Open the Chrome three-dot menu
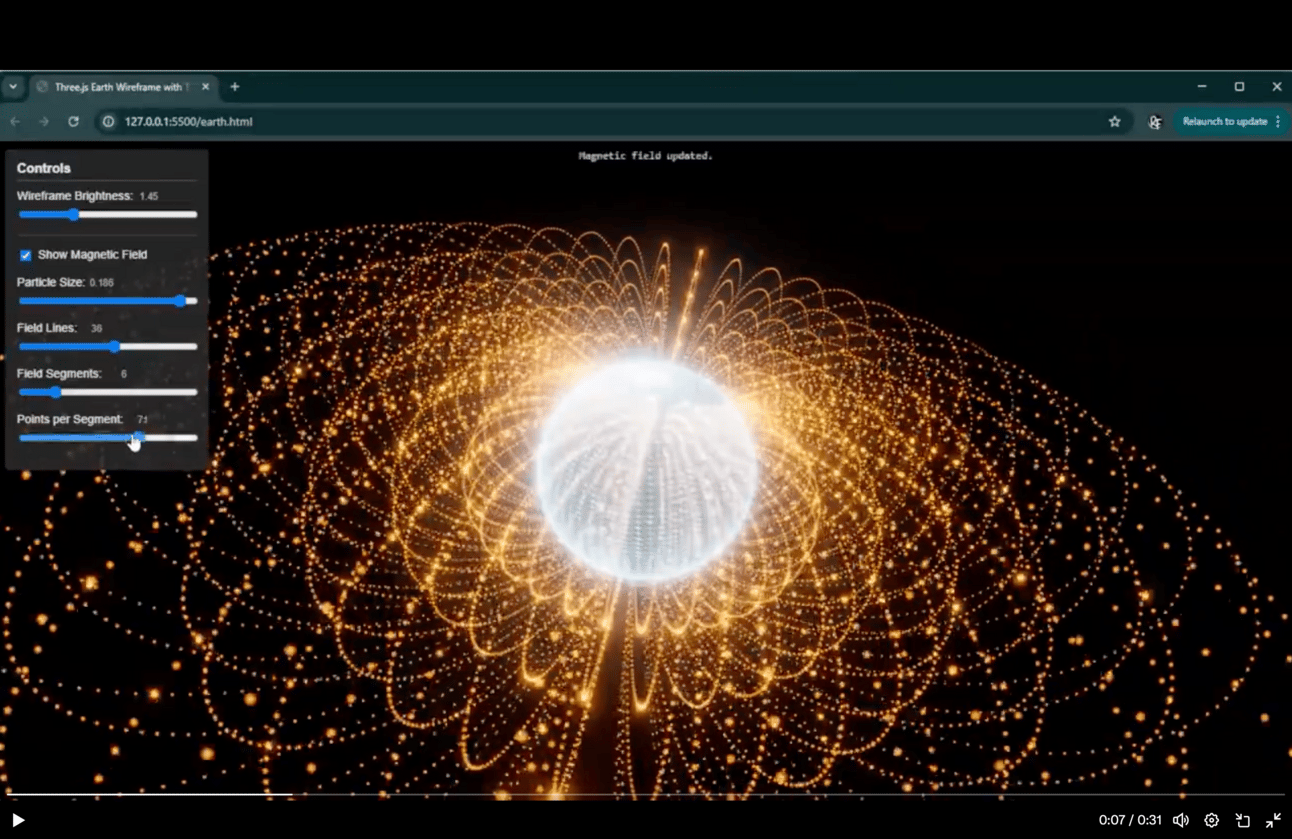Image resolution: width=1292 pixels, height=839 pixels. click(1278, 121)
